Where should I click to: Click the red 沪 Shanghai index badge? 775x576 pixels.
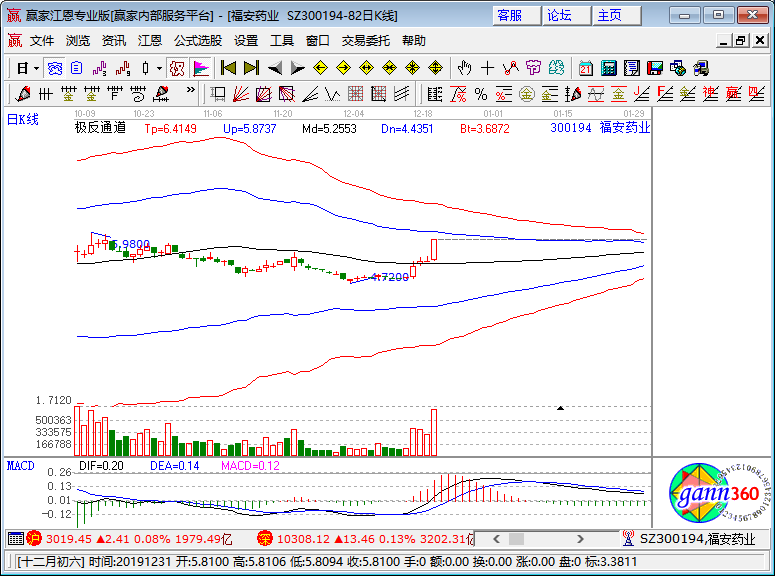[34, 538]
